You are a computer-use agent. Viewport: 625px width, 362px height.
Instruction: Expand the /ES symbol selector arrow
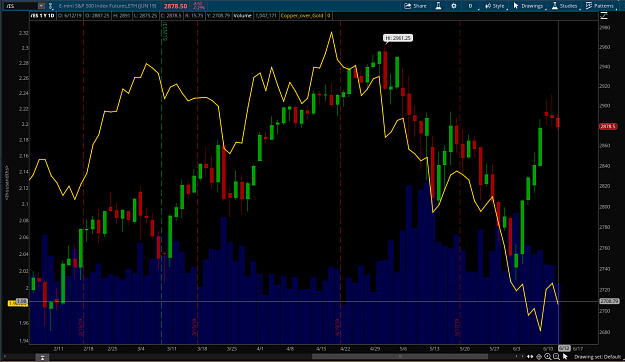[x=41, y=6]
